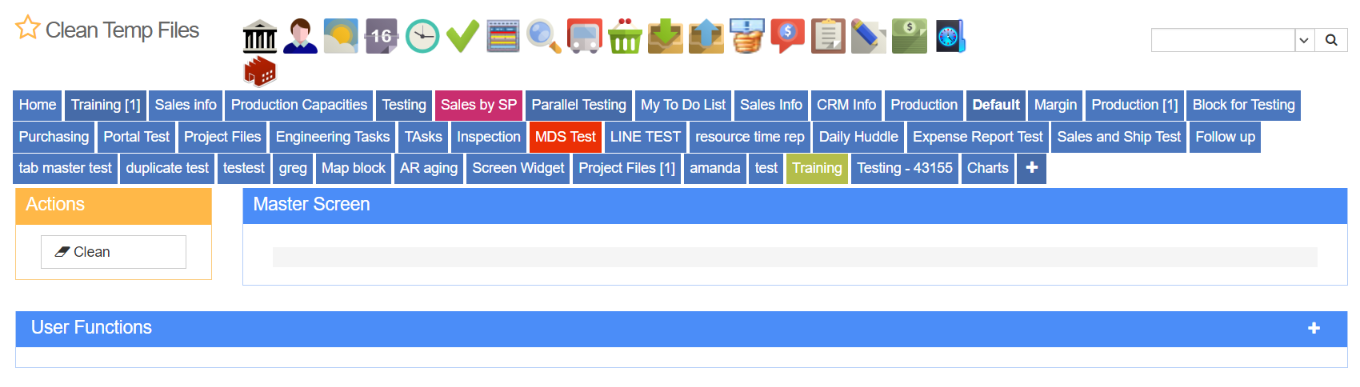Click the green shopping basket icon
Viewport: 1360px width, 387px height.
(x=625, y=37)
